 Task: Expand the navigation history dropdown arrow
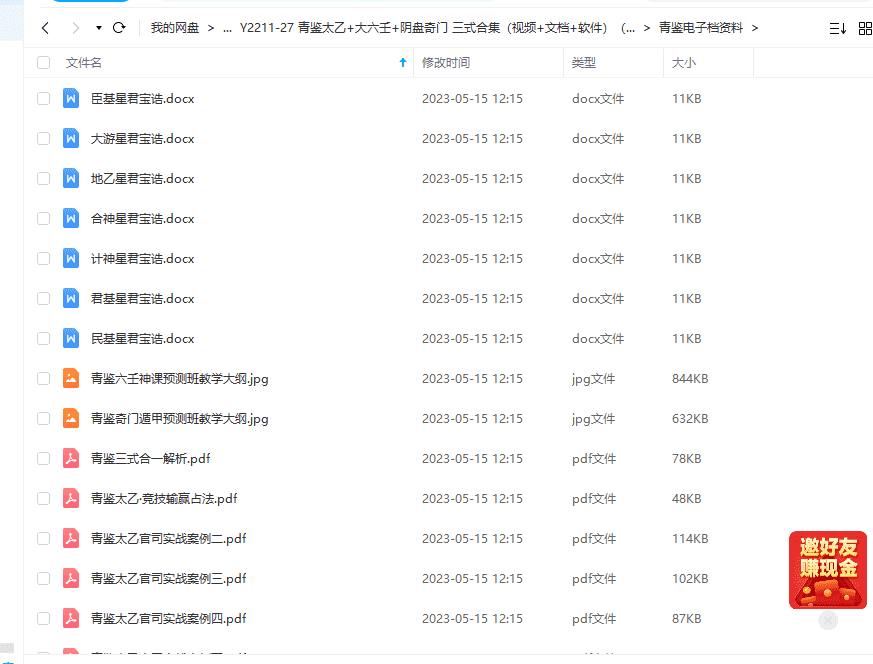point(99,28)
